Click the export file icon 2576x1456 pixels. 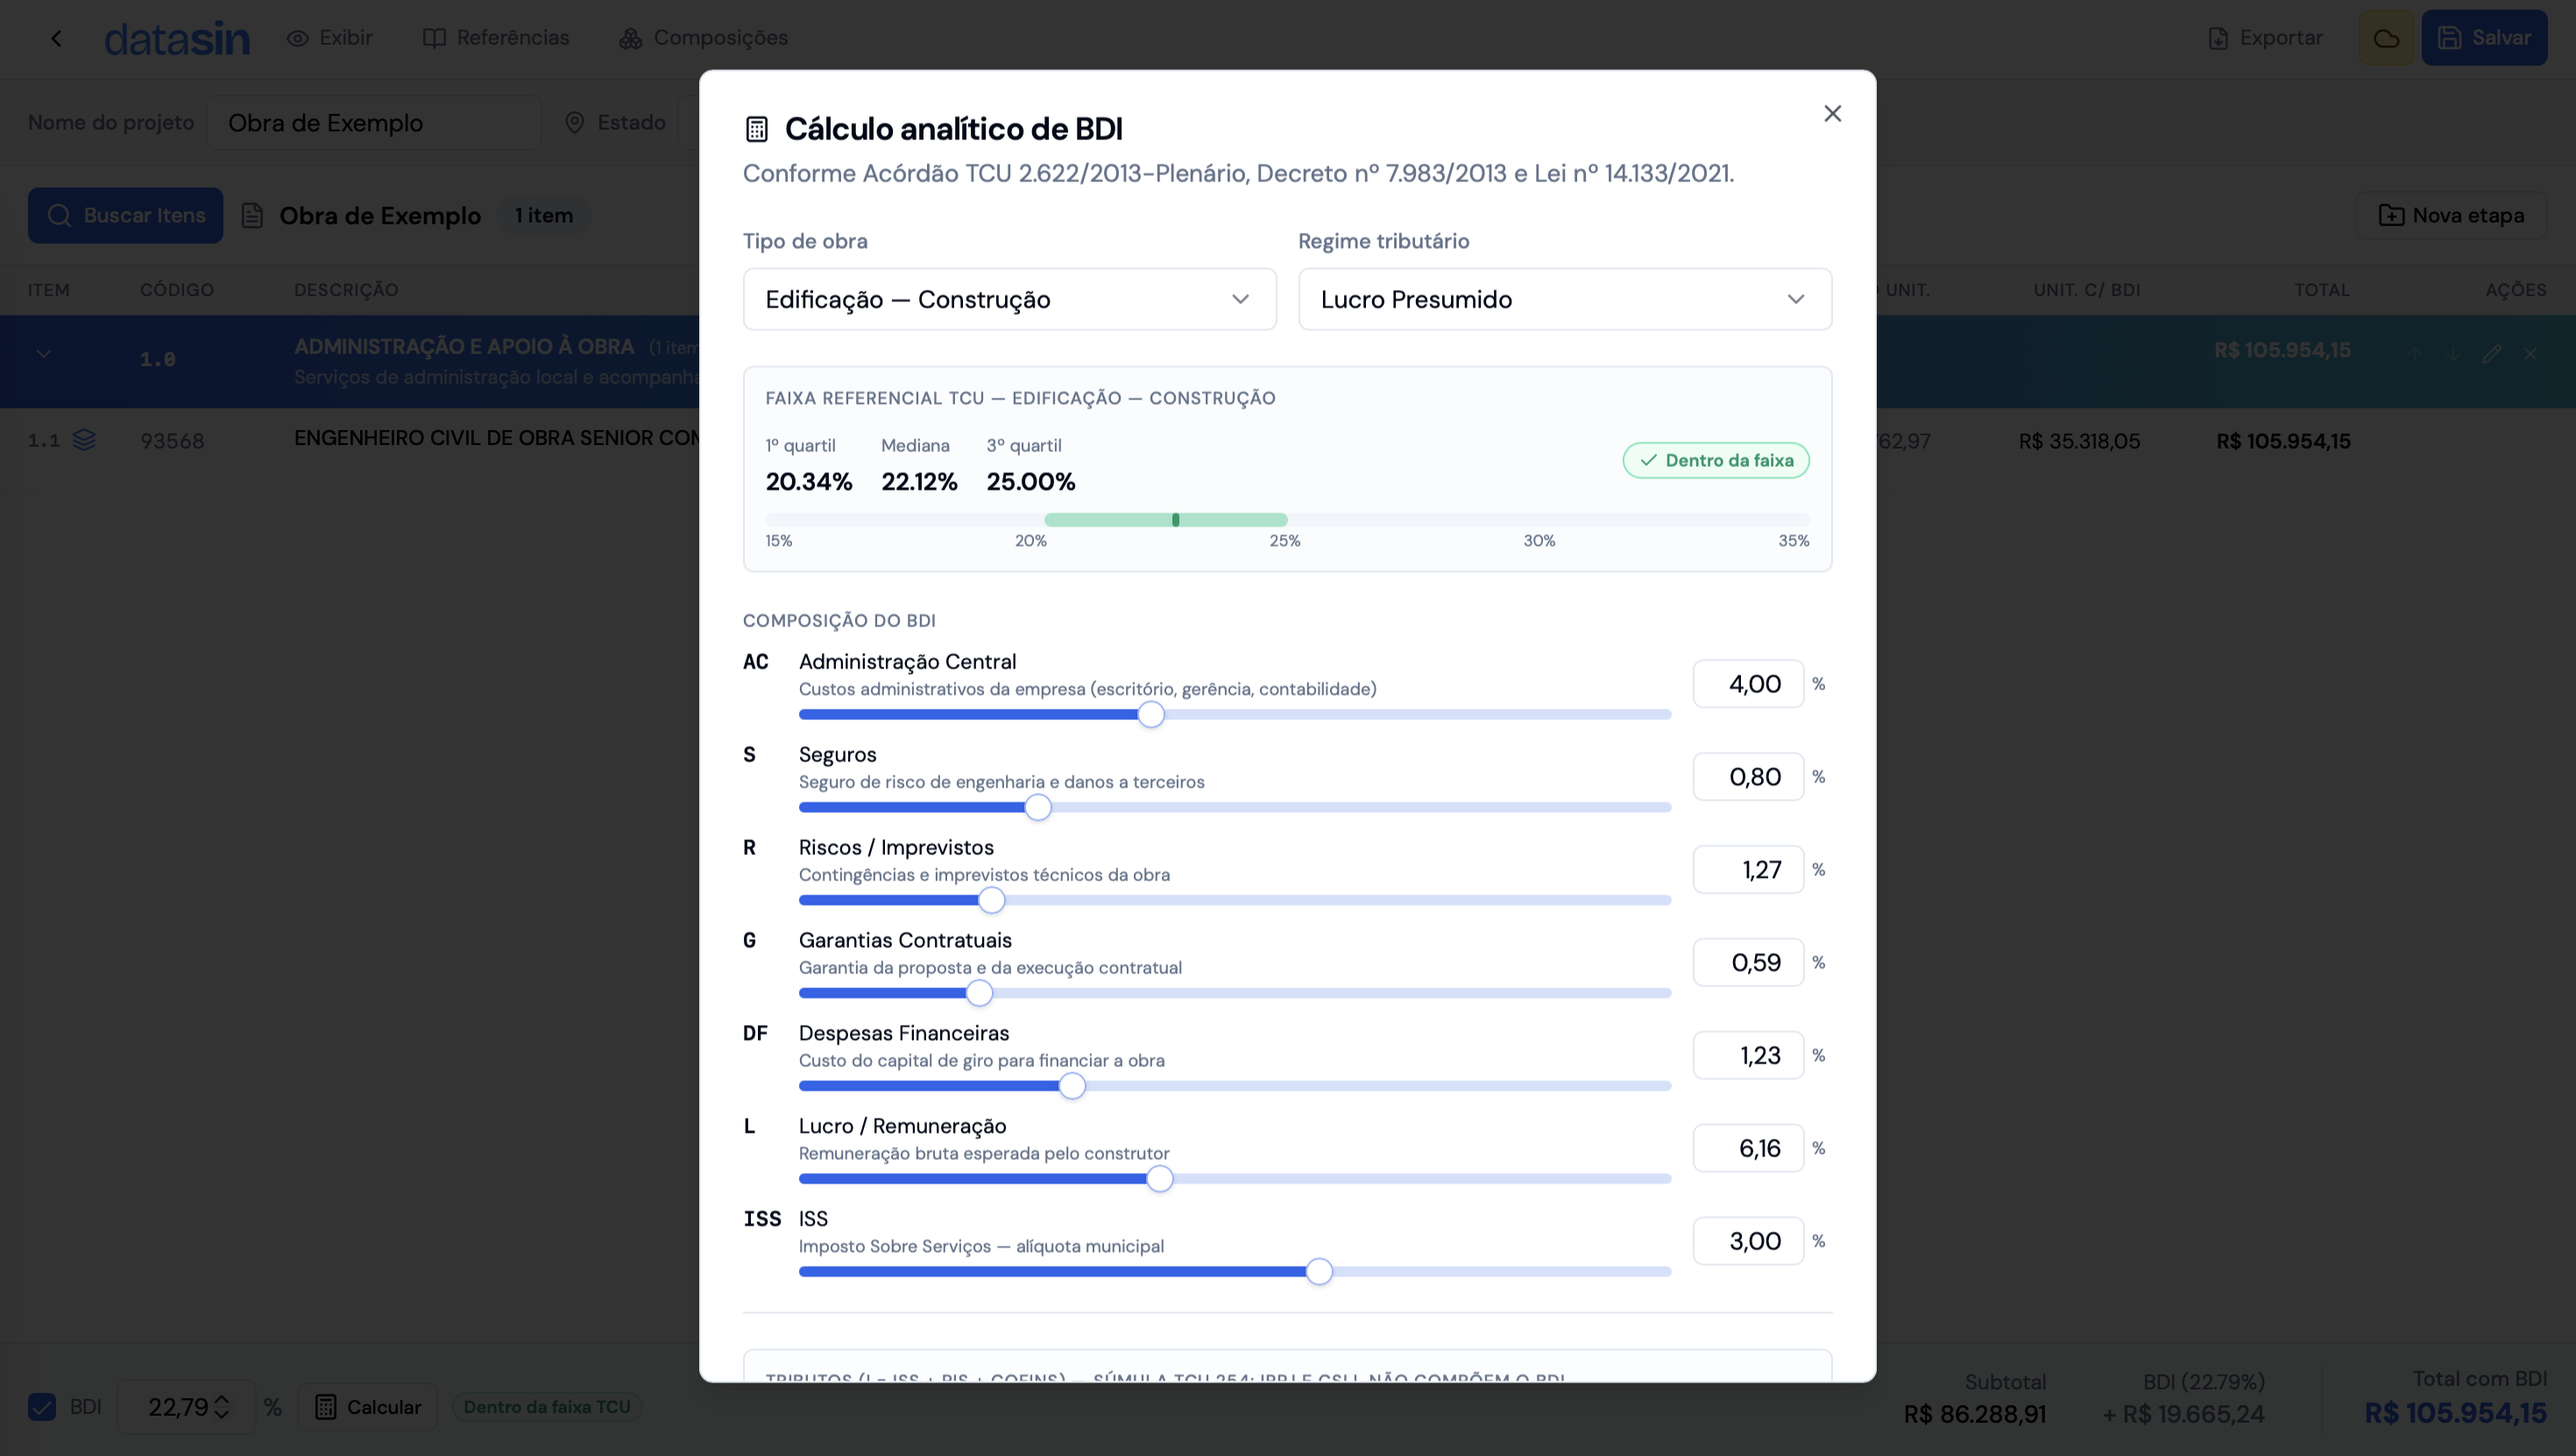coord(2218,38)
